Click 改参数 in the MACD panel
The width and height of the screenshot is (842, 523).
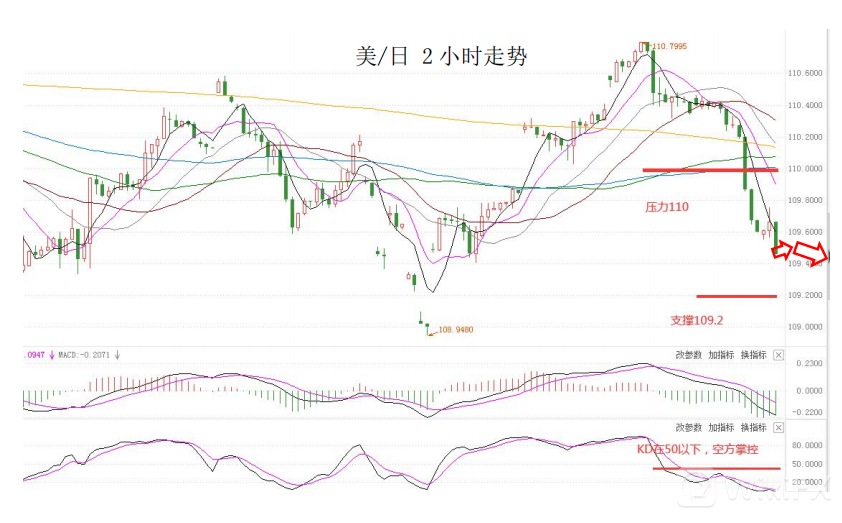point(689,355)
